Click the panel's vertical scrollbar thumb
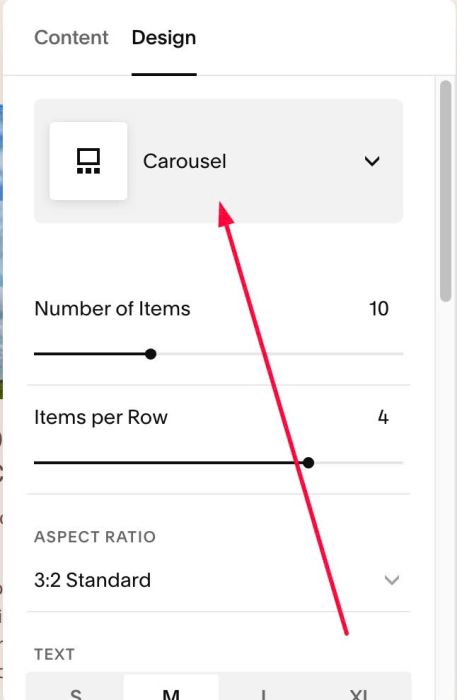 [x=445, y=191]
